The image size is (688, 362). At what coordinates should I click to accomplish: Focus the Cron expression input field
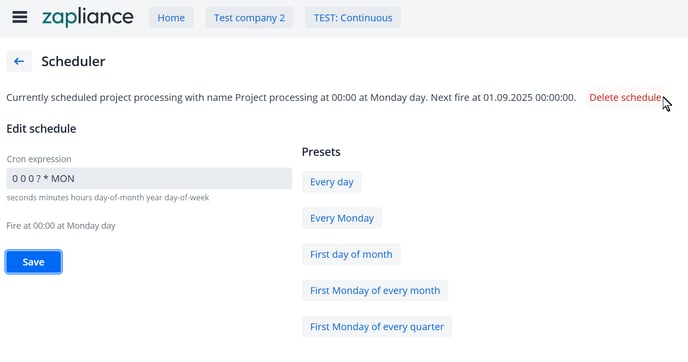(149, 179)
